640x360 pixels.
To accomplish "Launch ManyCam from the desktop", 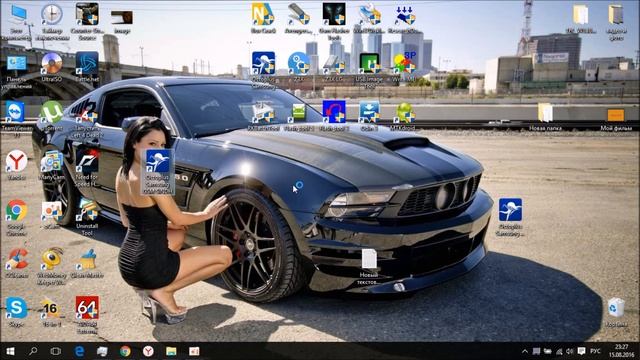I will [52, 161].
